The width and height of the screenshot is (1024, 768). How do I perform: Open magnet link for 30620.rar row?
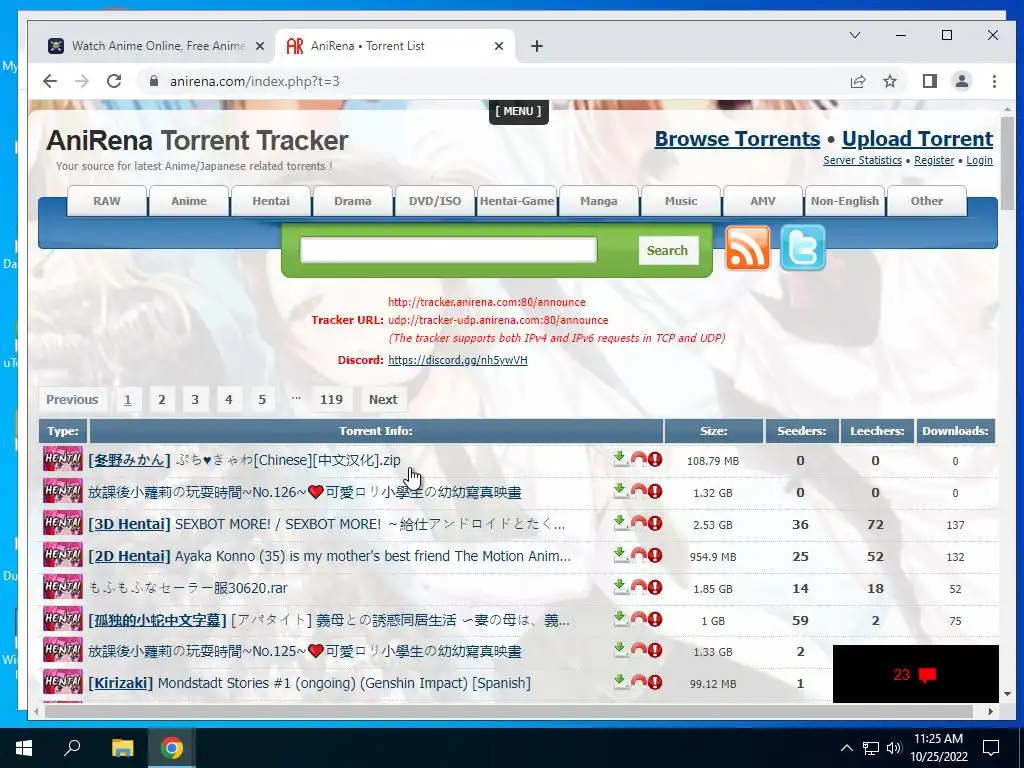(x=639, y=586)
